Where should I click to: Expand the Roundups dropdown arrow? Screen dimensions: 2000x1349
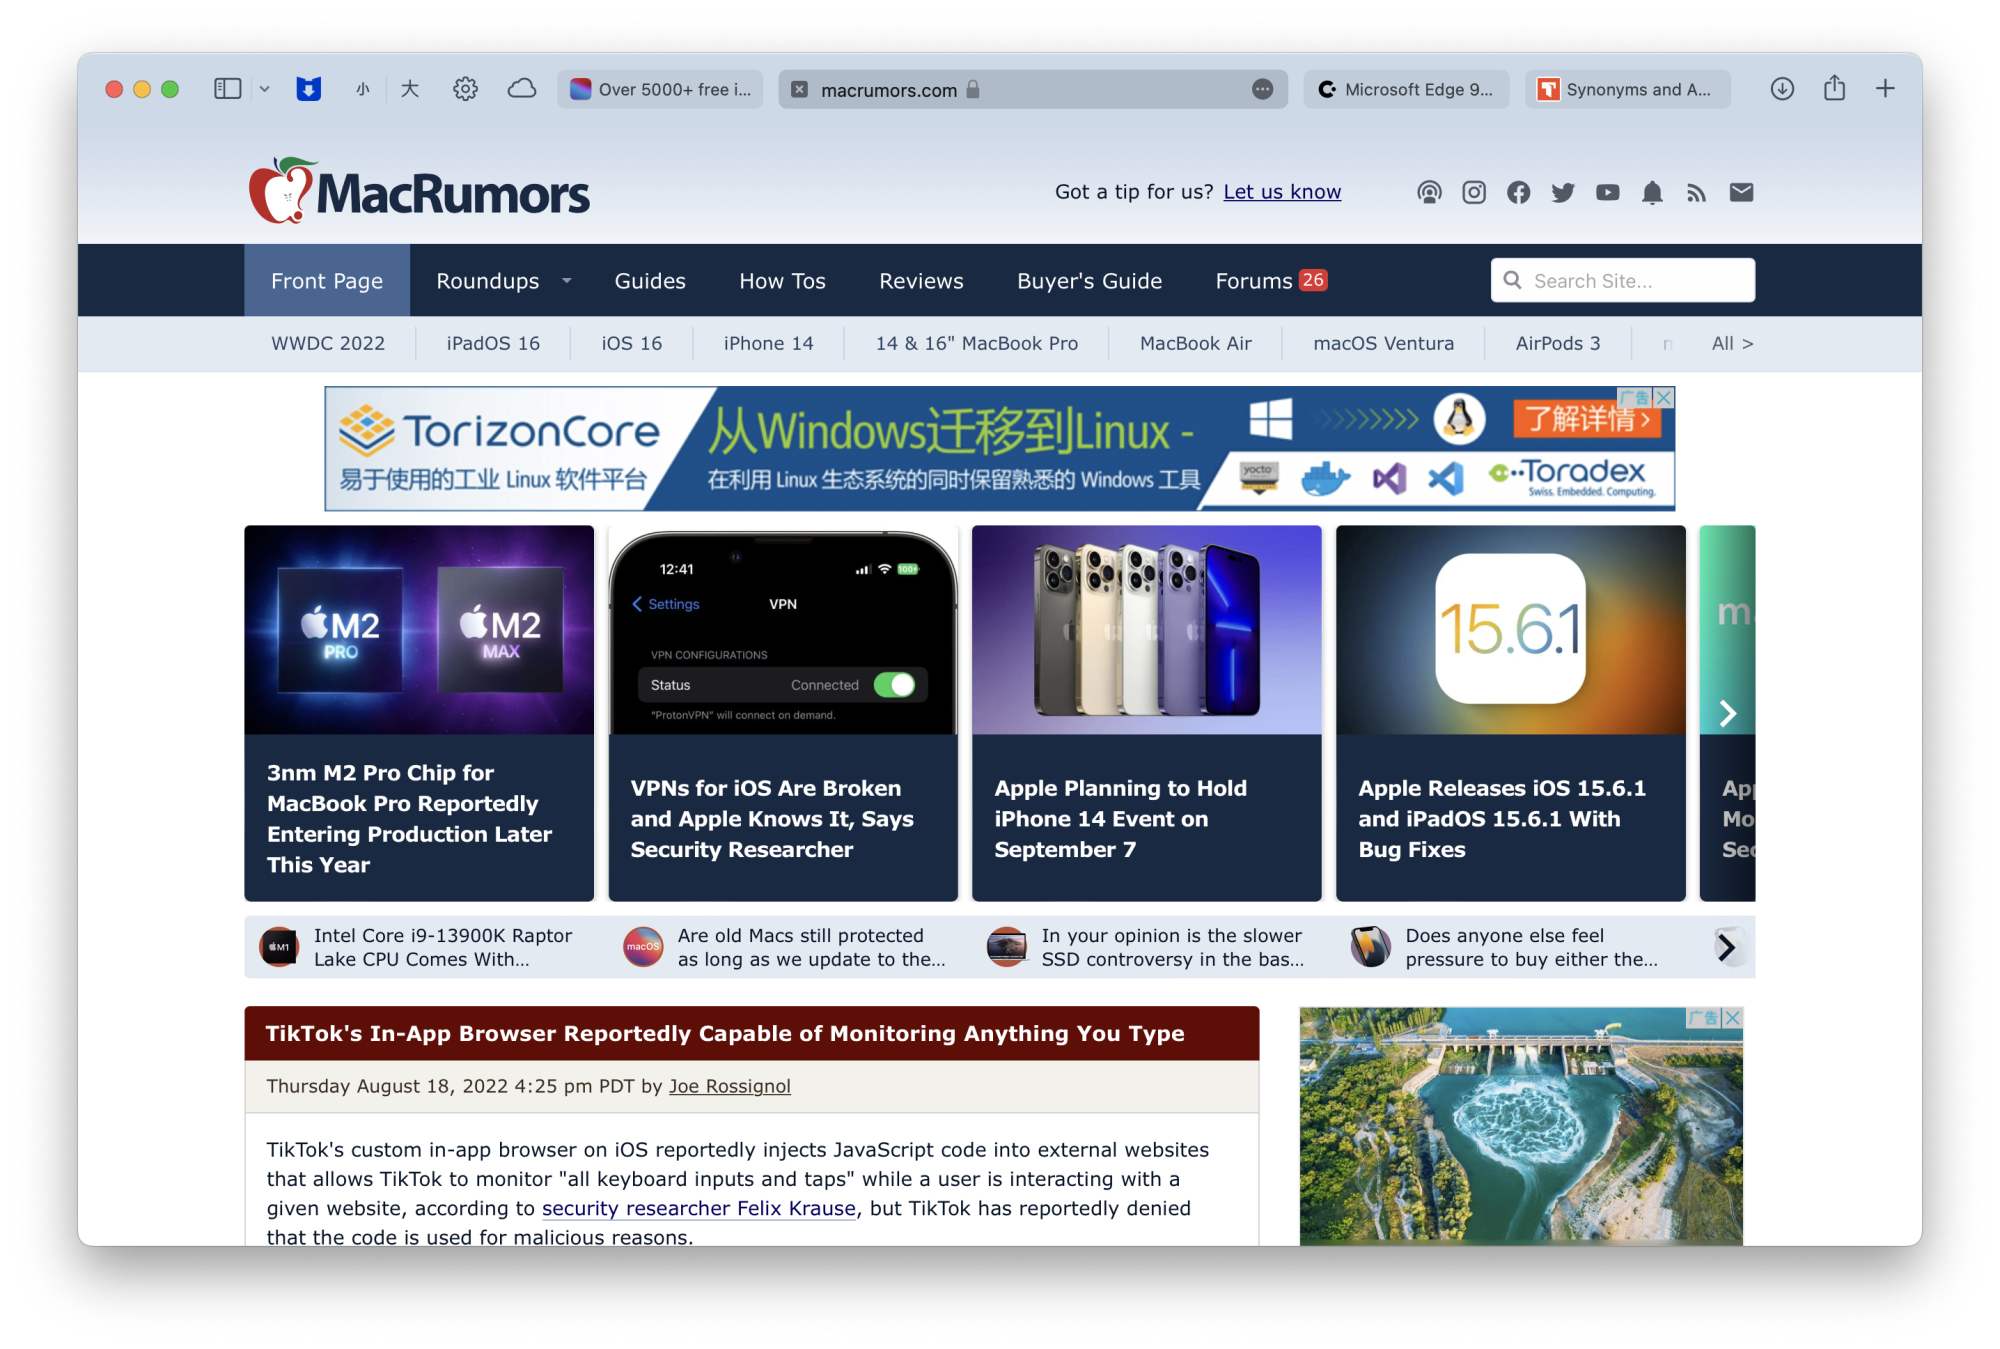point(567,281)
